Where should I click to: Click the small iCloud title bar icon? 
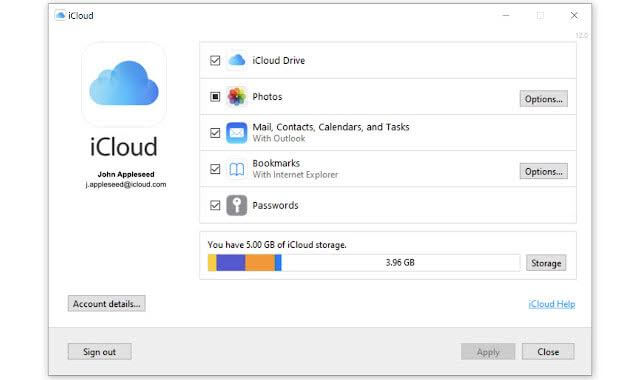coord(60,16)
